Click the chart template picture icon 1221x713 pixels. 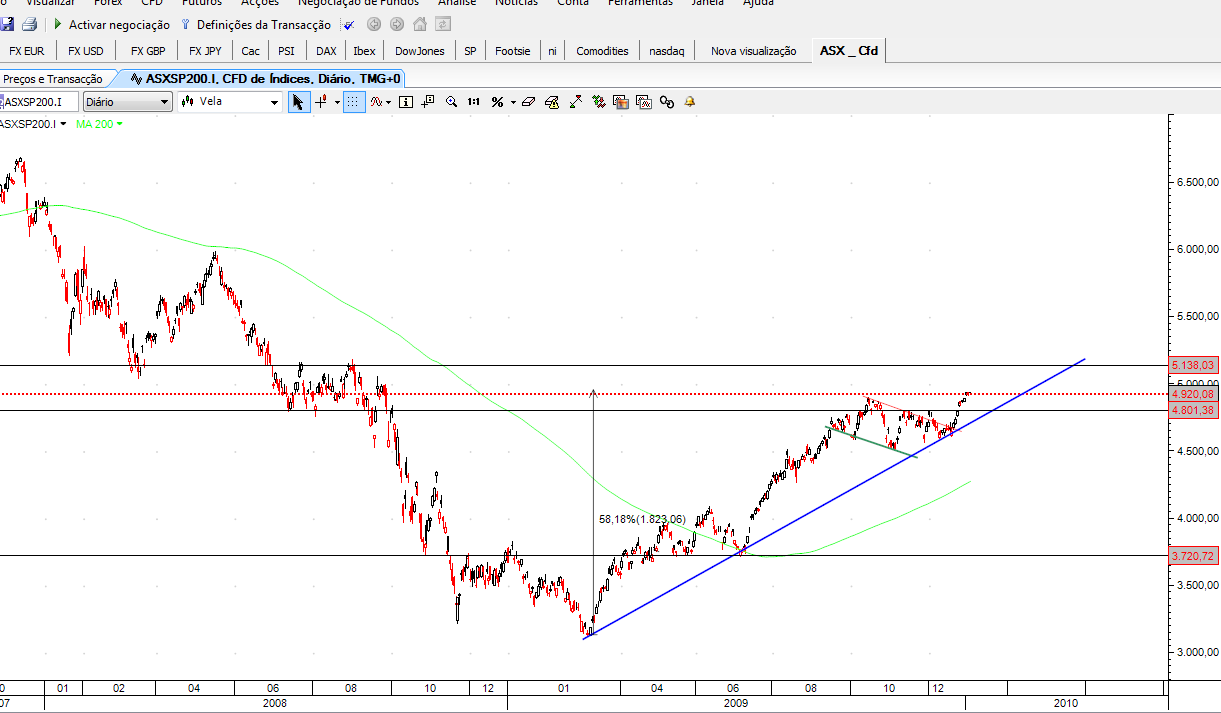[621, 101]
